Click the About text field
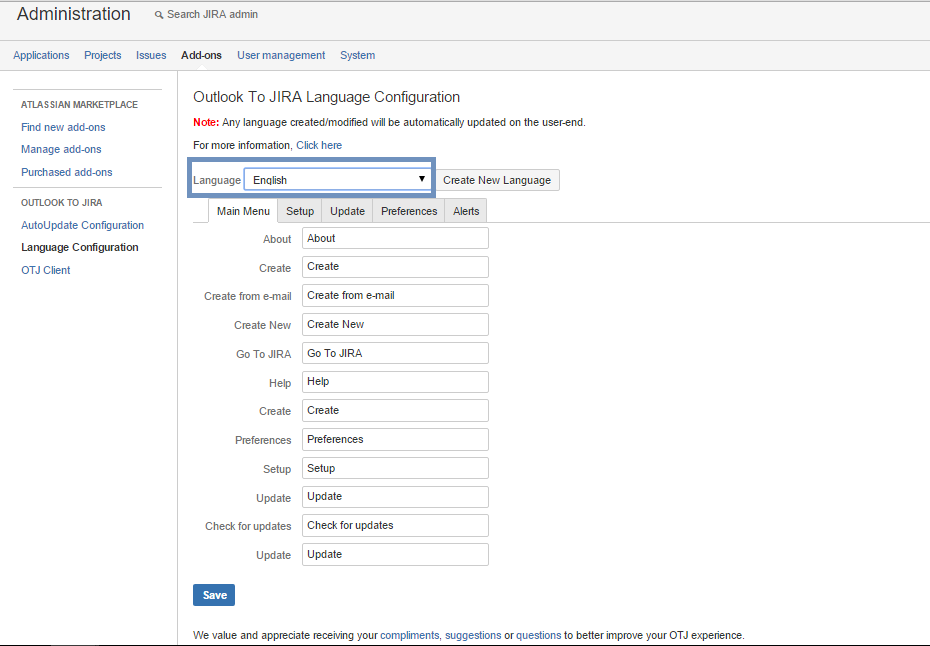930x646 pixels. click(396, 238)
